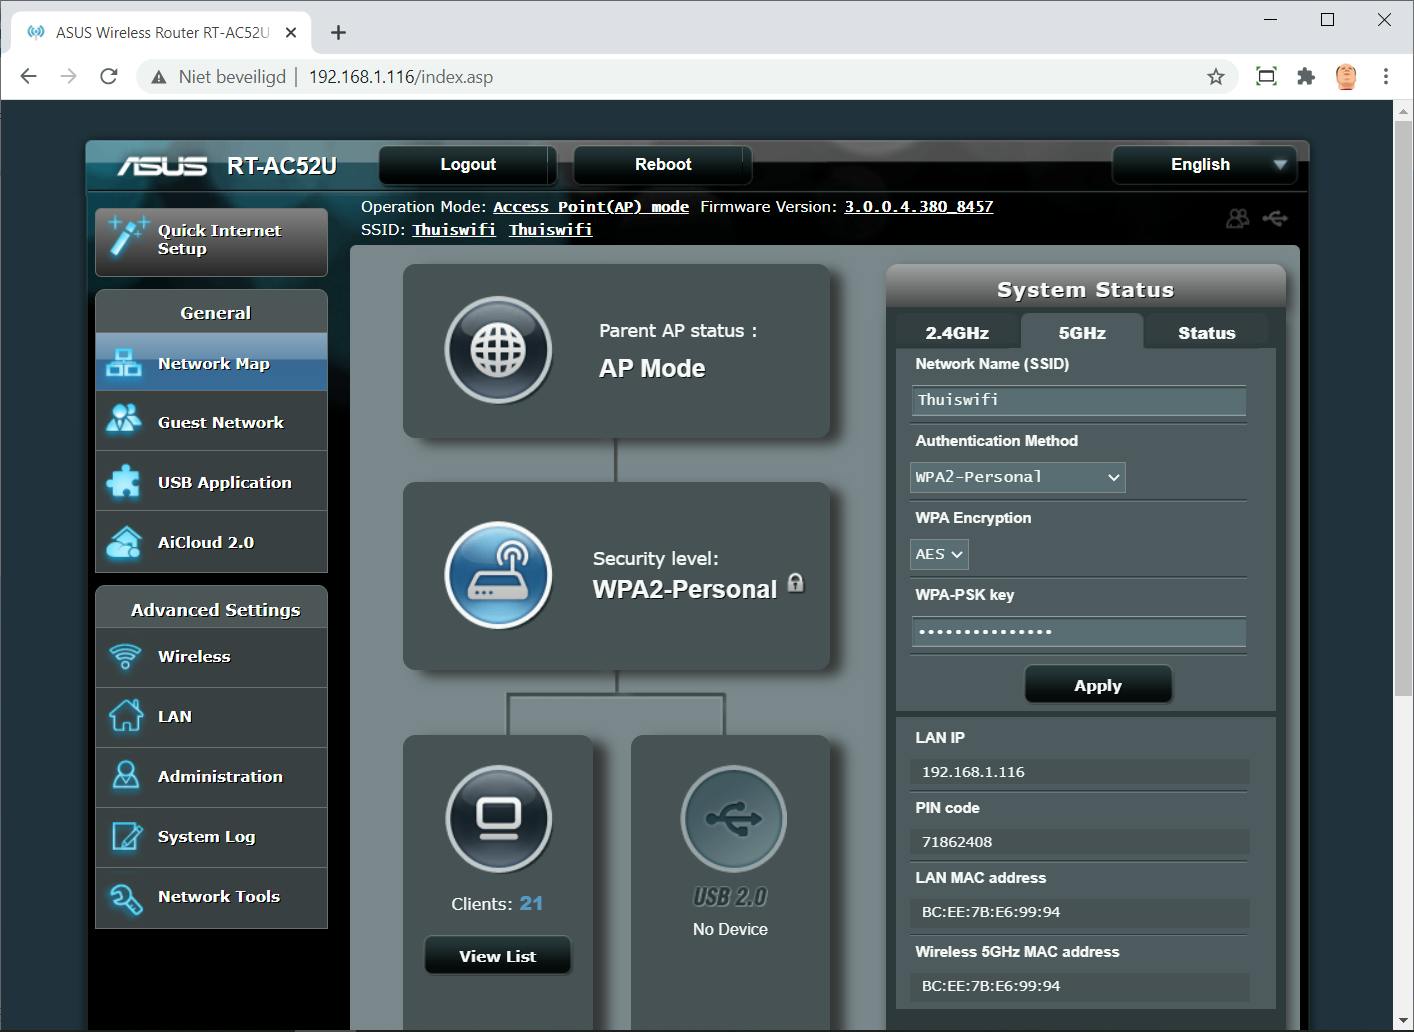Close the ASUS Wireless Router tab
The width and height of the screenshot is (1414, 1032).
click(291, 32)
